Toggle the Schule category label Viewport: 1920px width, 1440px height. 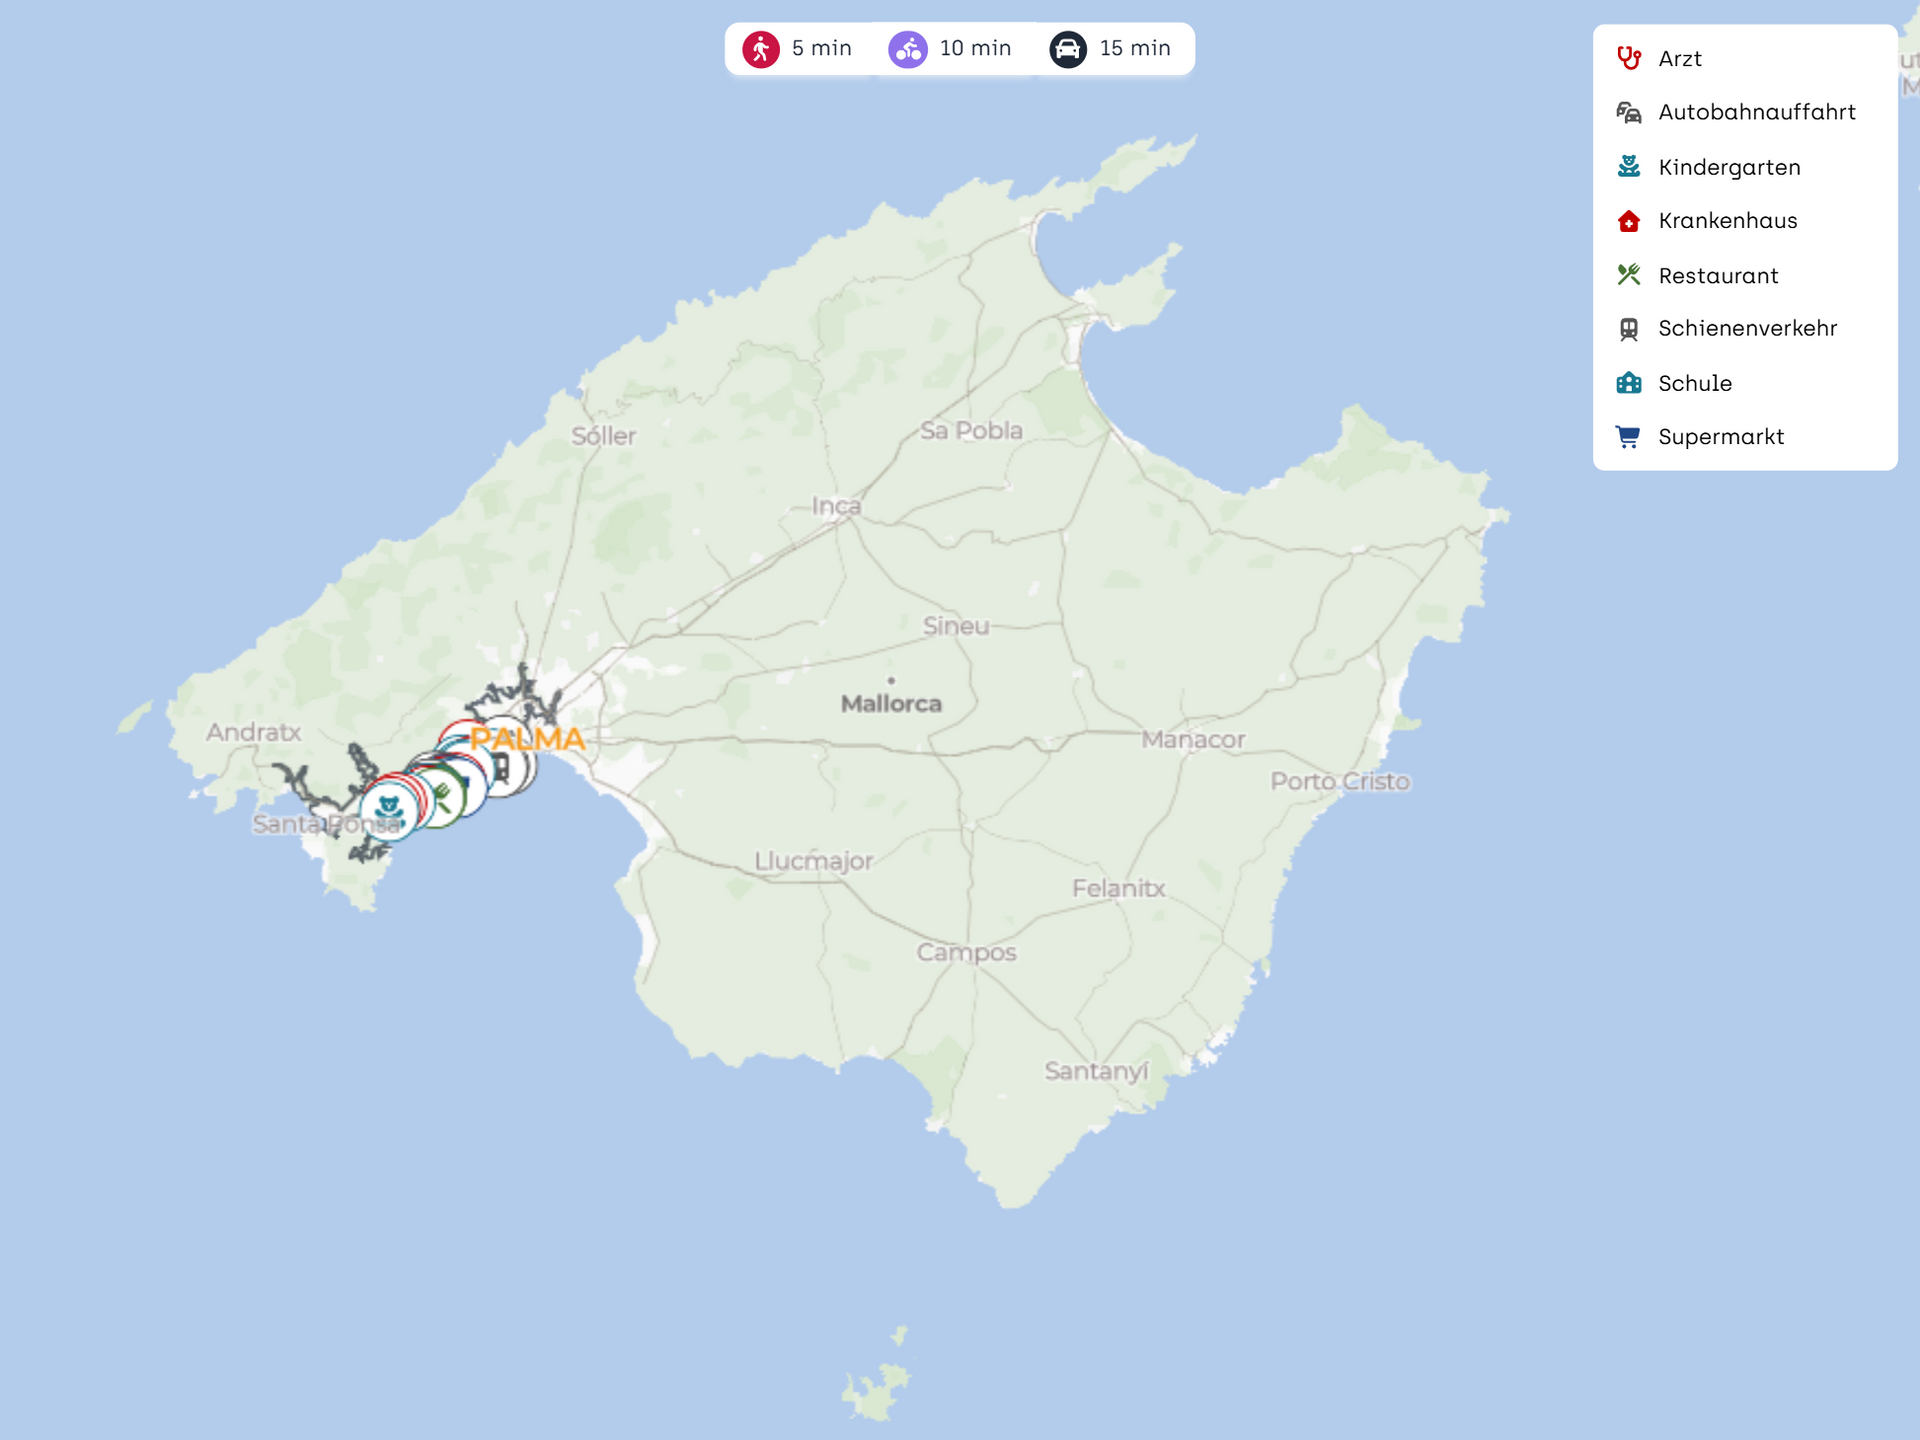pyautogui.click(x=1695, y=383)
